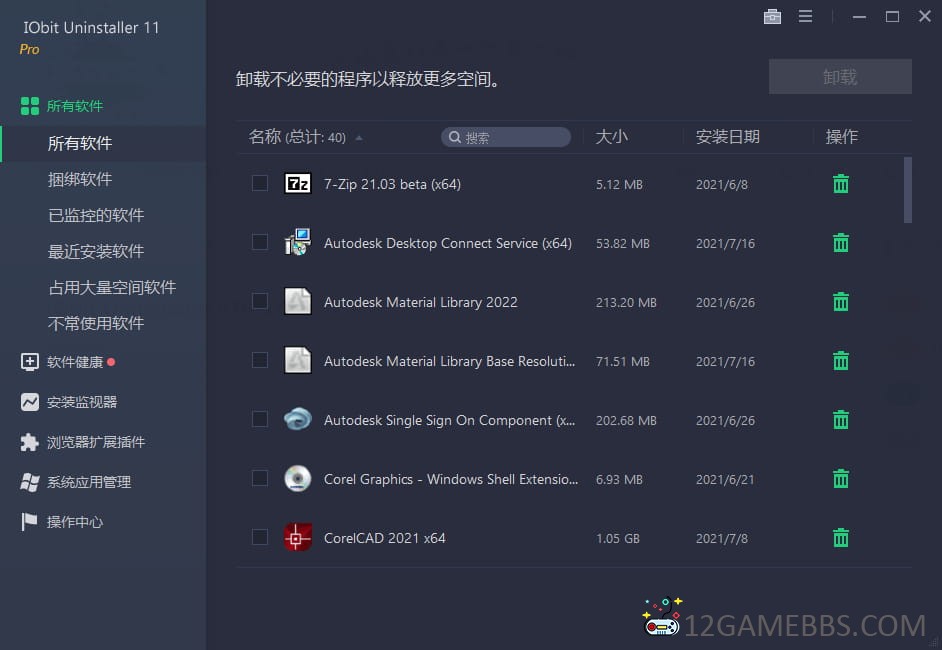Viewport: 942px width, 650px height.
Task: Open 浏览器扩展插件 section
Action: 96,443
